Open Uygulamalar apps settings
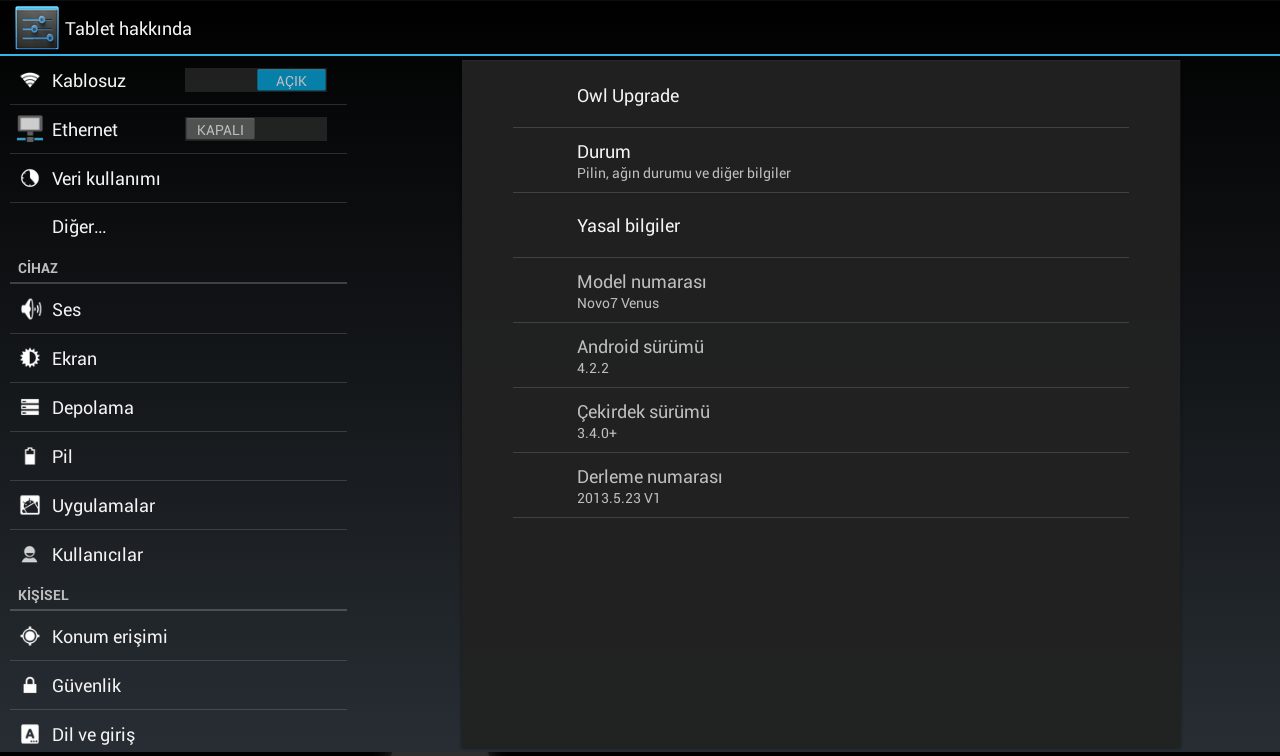 [x=178, y=505]
